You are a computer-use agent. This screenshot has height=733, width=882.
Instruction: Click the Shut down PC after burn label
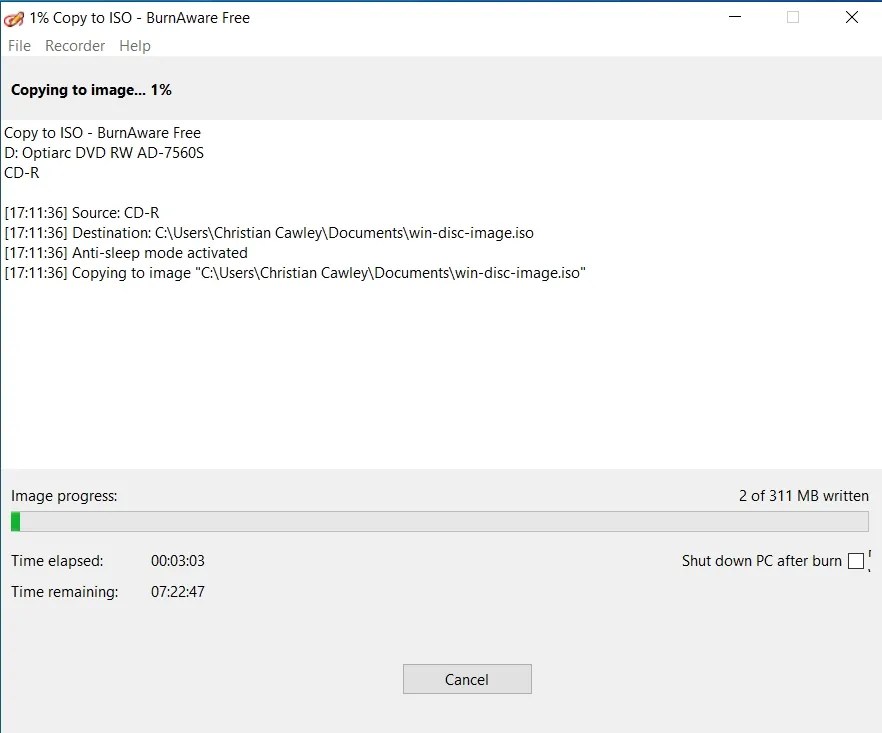click(x=761, y=561)
